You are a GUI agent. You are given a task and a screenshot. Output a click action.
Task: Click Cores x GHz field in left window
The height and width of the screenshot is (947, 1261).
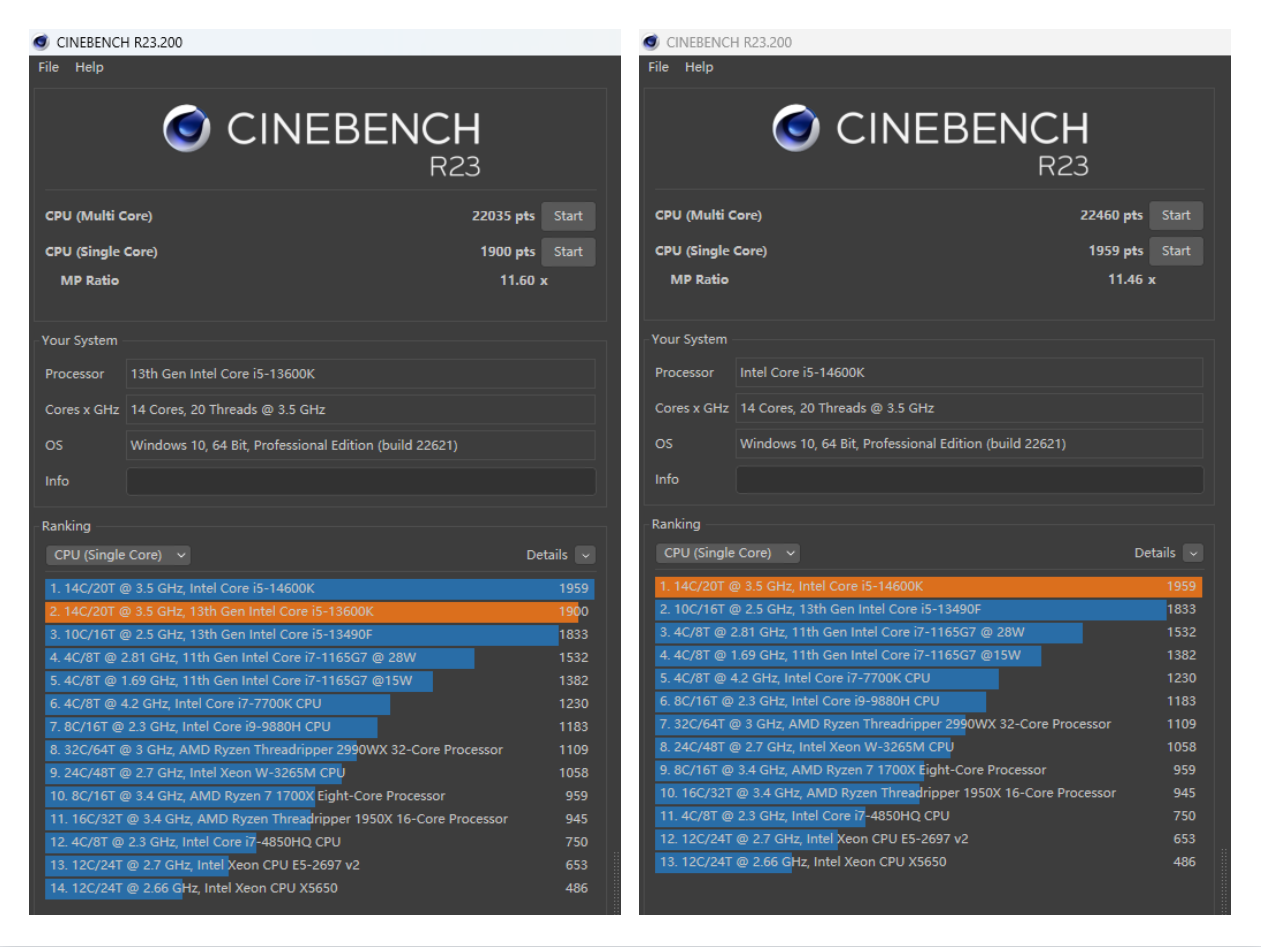(361, 409)
